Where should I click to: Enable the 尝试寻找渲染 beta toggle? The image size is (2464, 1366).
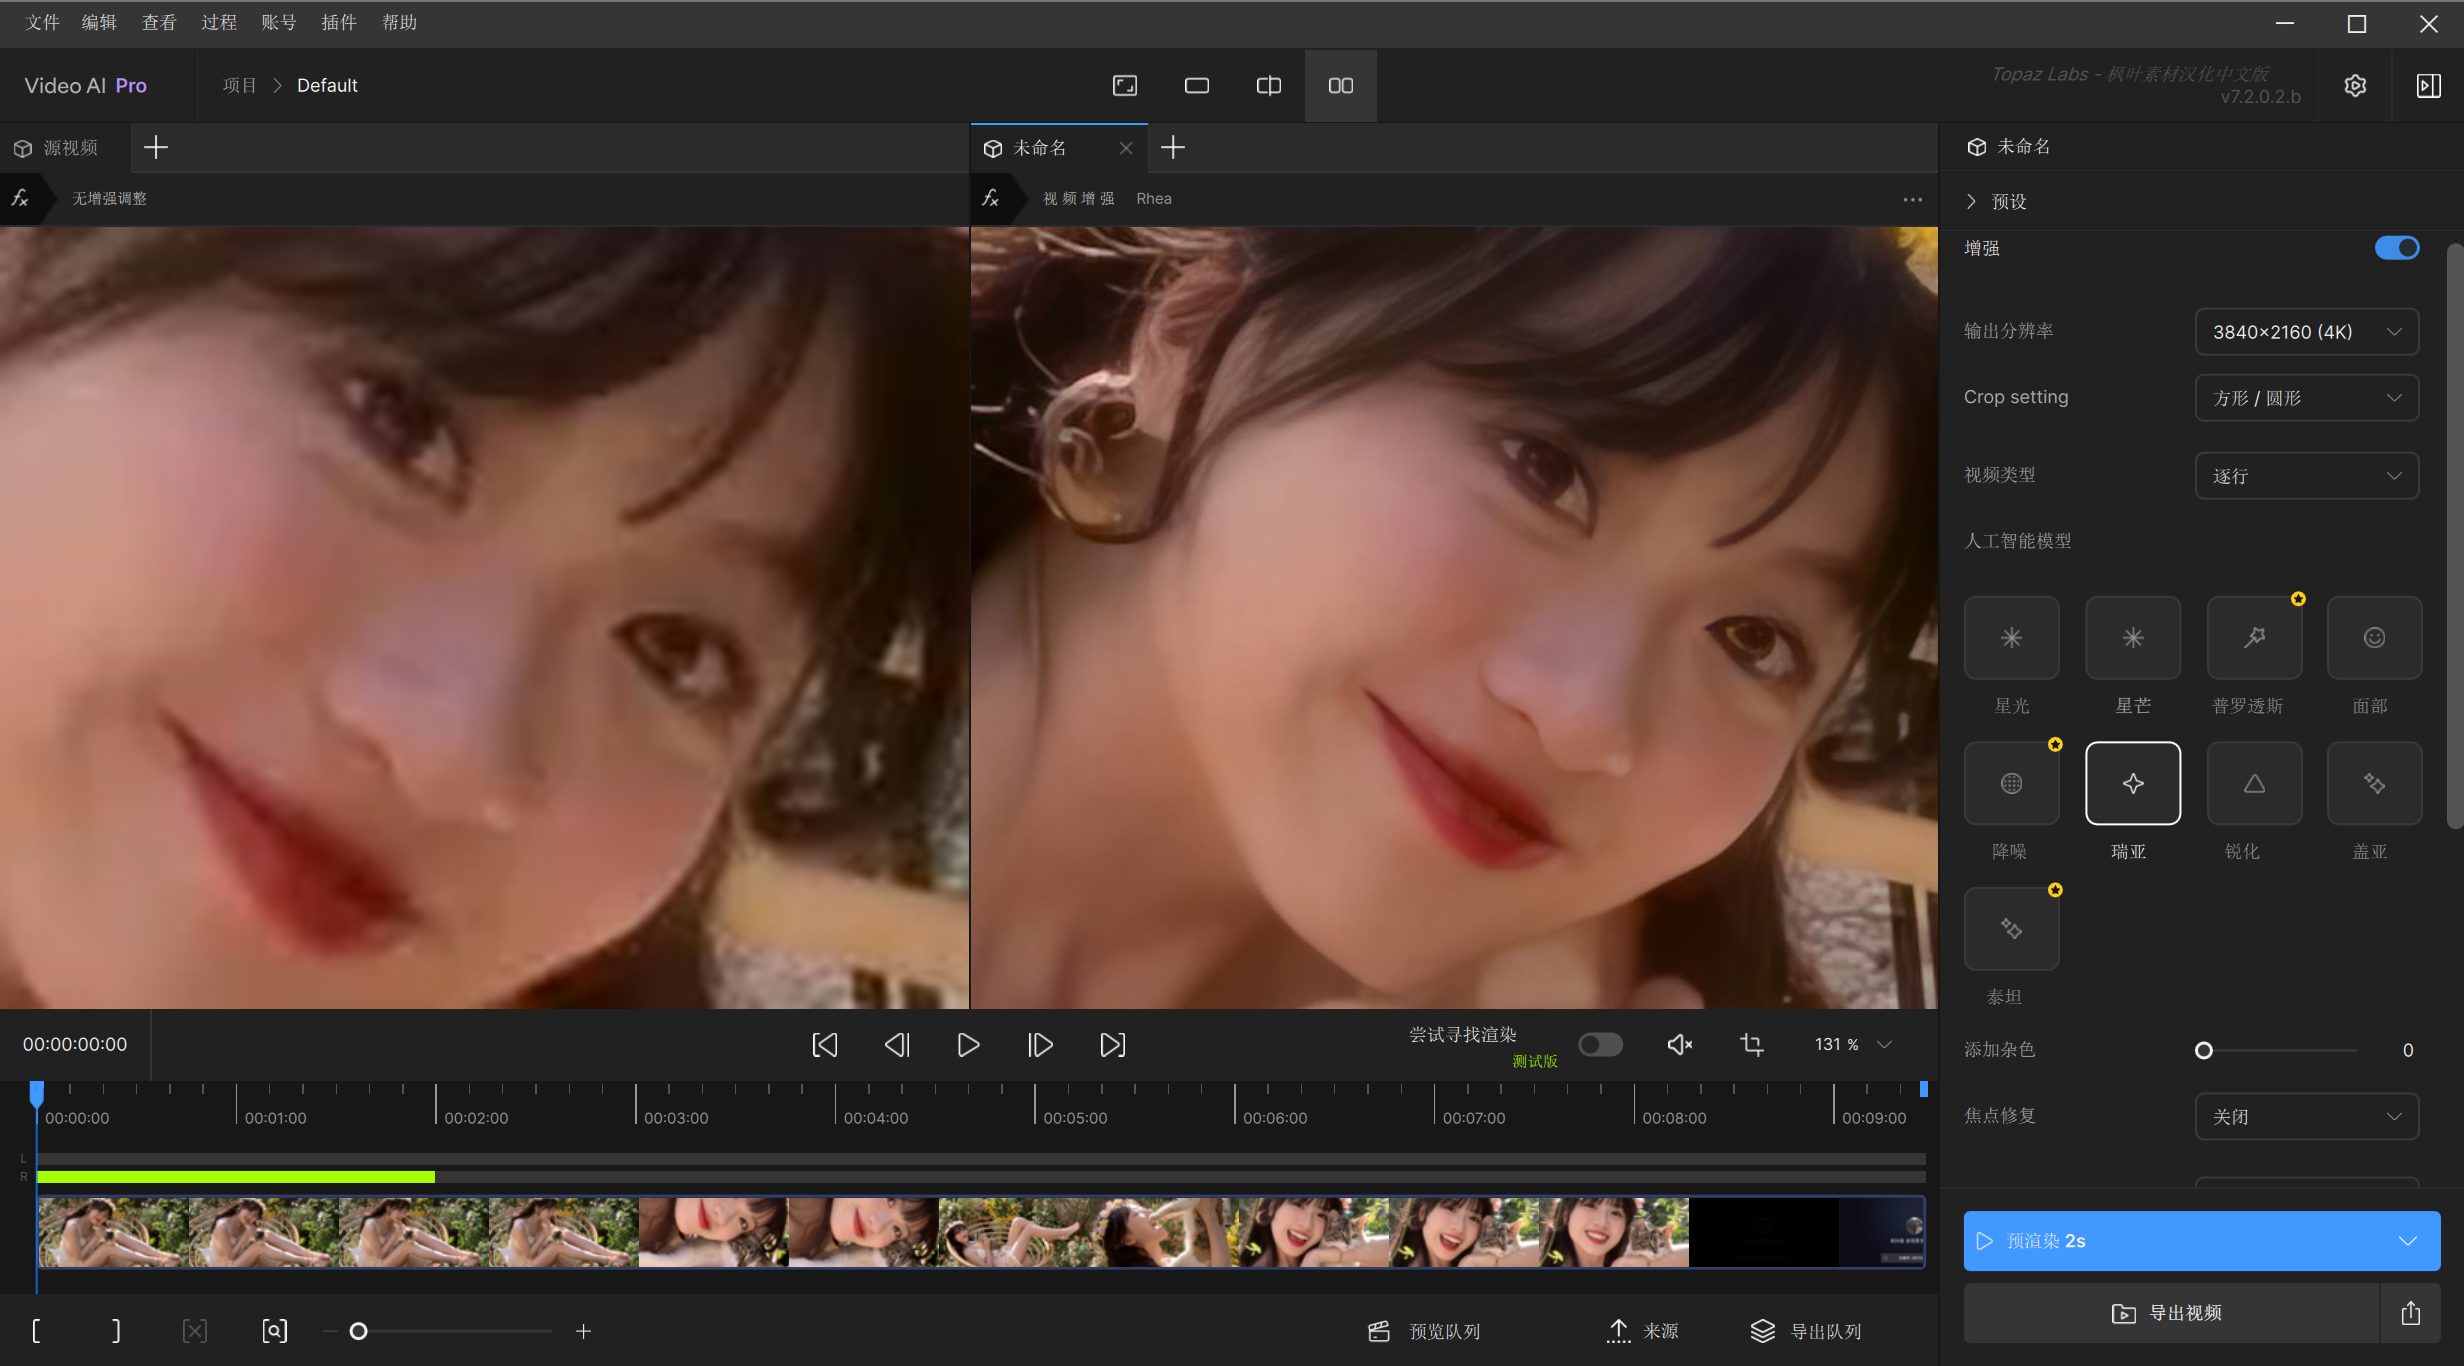tap(1600, 1045)
